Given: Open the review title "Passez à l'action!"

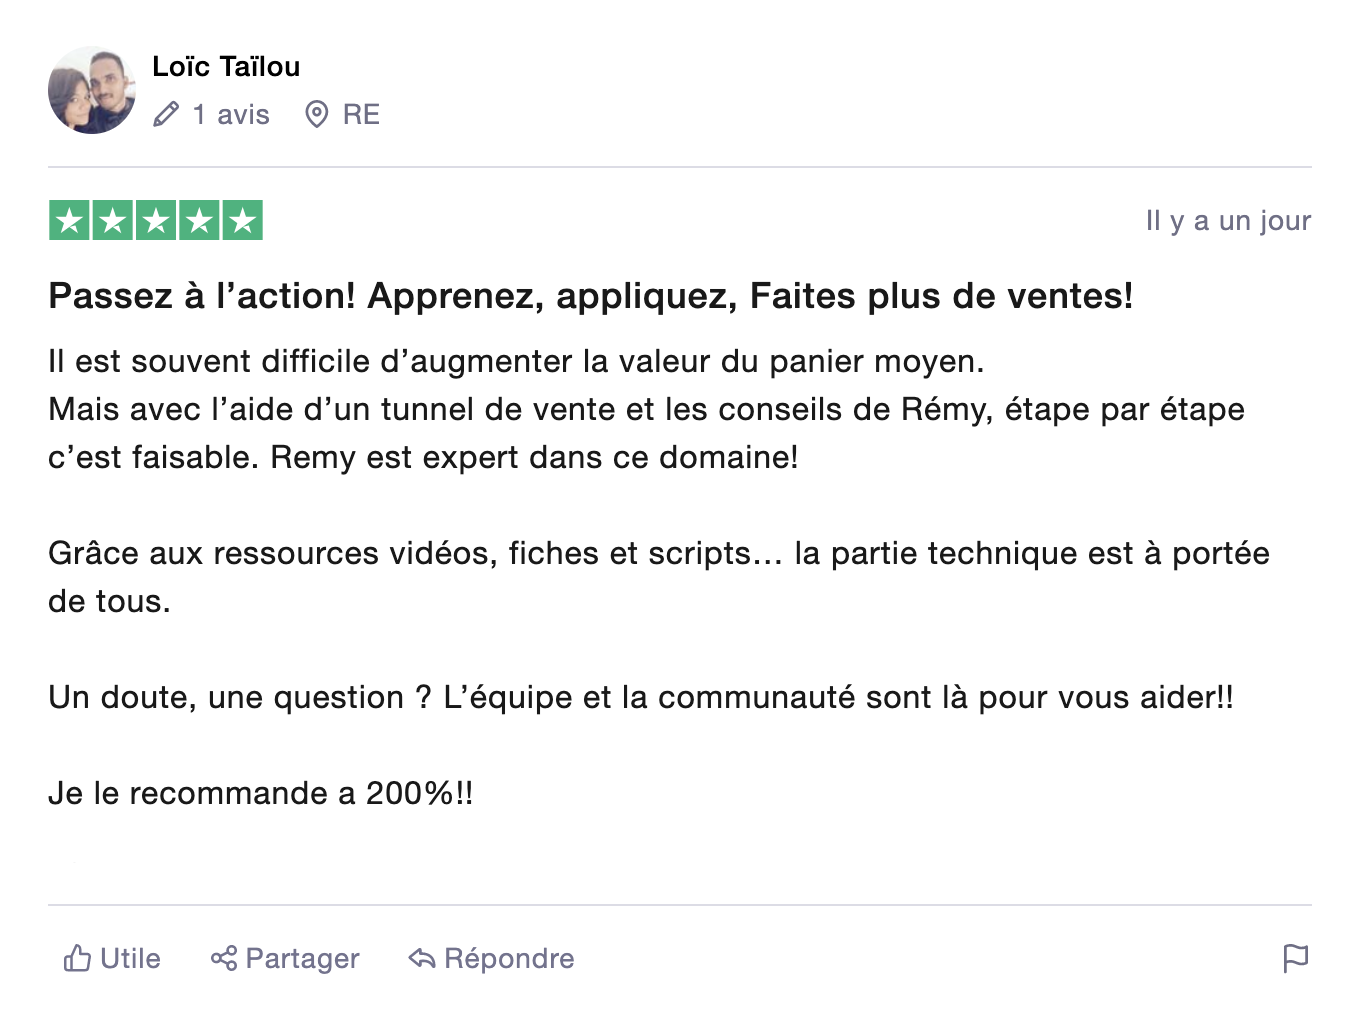Looking at the screenshot, I should [590, 296].
